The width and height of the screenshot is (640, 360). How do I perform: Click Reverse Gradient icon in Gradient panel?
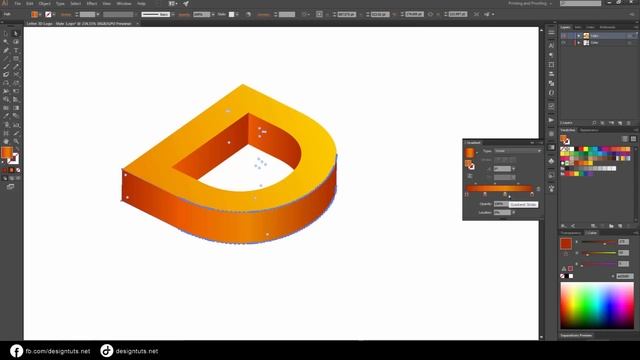[470, 176]
